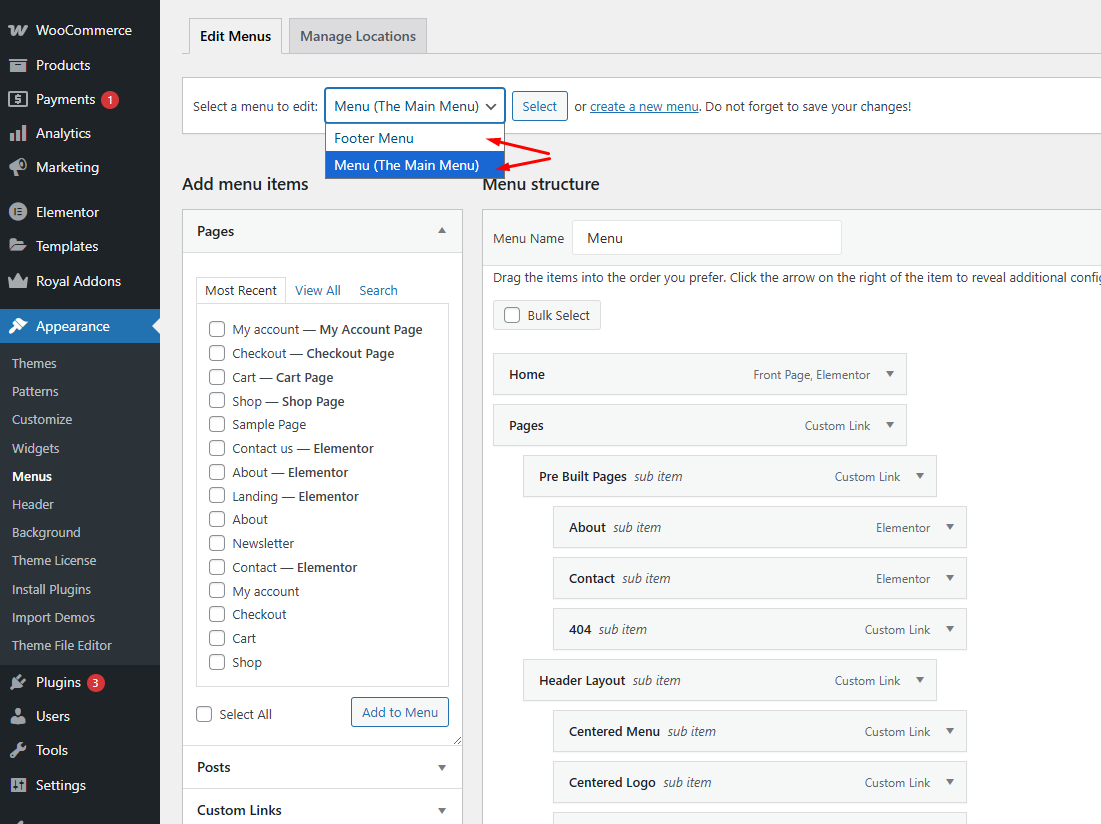Image resolution: width=1101 pixels, height=824 pixels.
Task: Click the Pages box resize handle
Action: [x=457, y=740]
